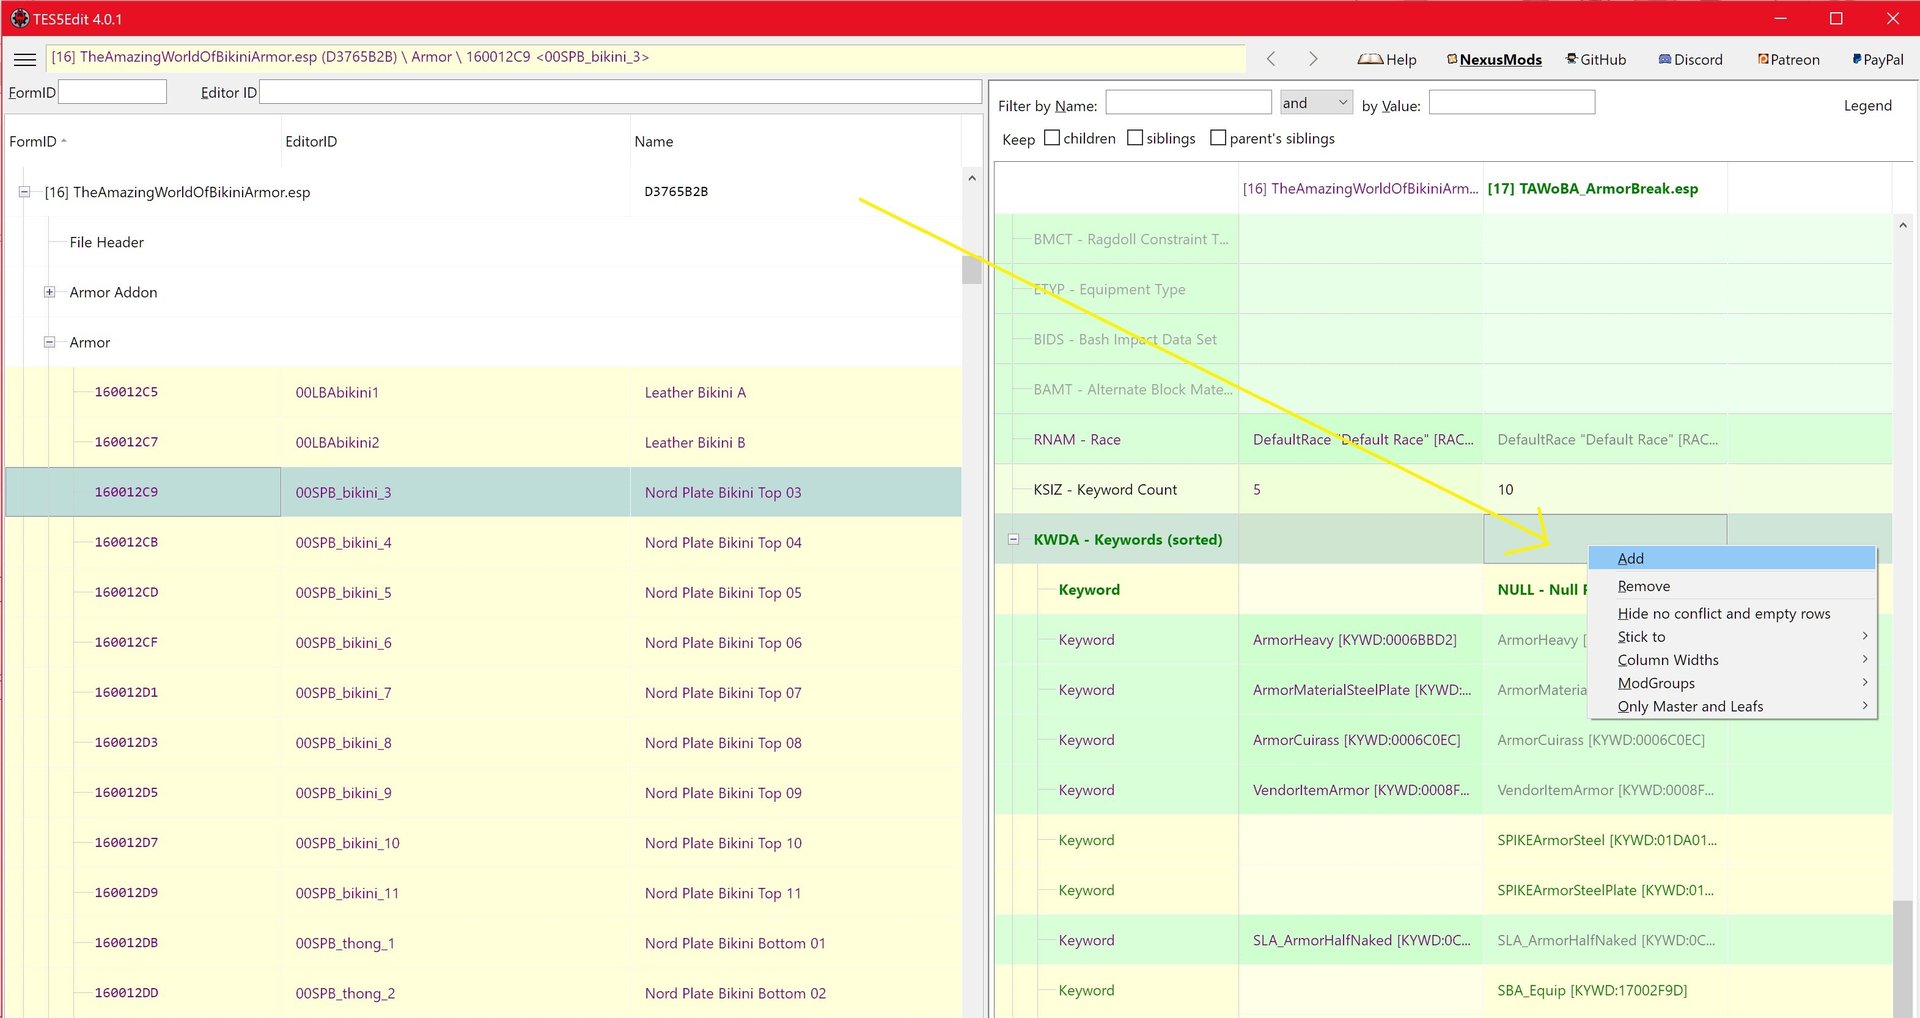Open the NexusMods page
1920x1018 pixels.
click(x=1494, y=60)
